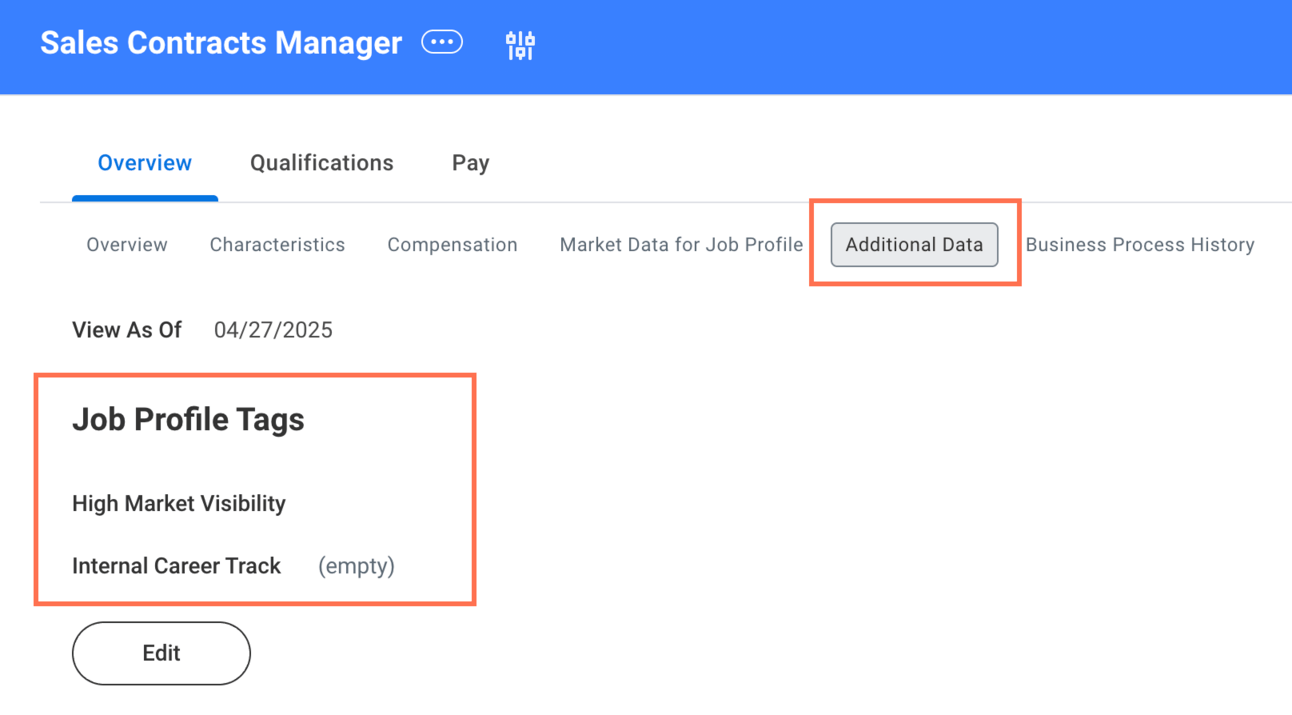Screen dimensions: 1292x715
Task: Click the blue underline beneath active Overview tab
Action: [145, 198]
